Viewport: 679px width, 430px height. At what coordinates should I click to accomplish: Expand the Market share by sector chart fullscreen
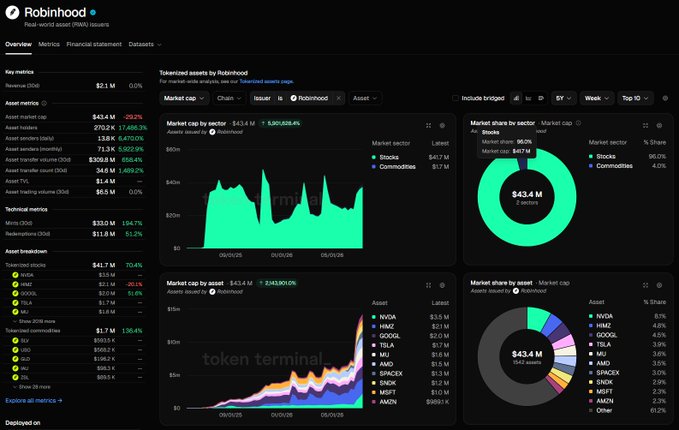[645, 126]
